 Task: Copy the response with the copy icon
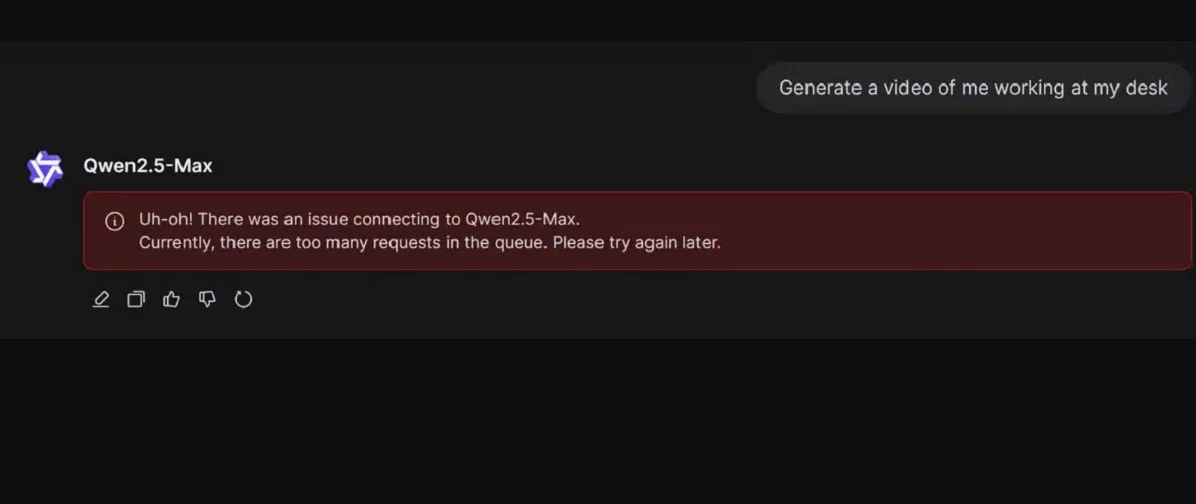(136, 299)
